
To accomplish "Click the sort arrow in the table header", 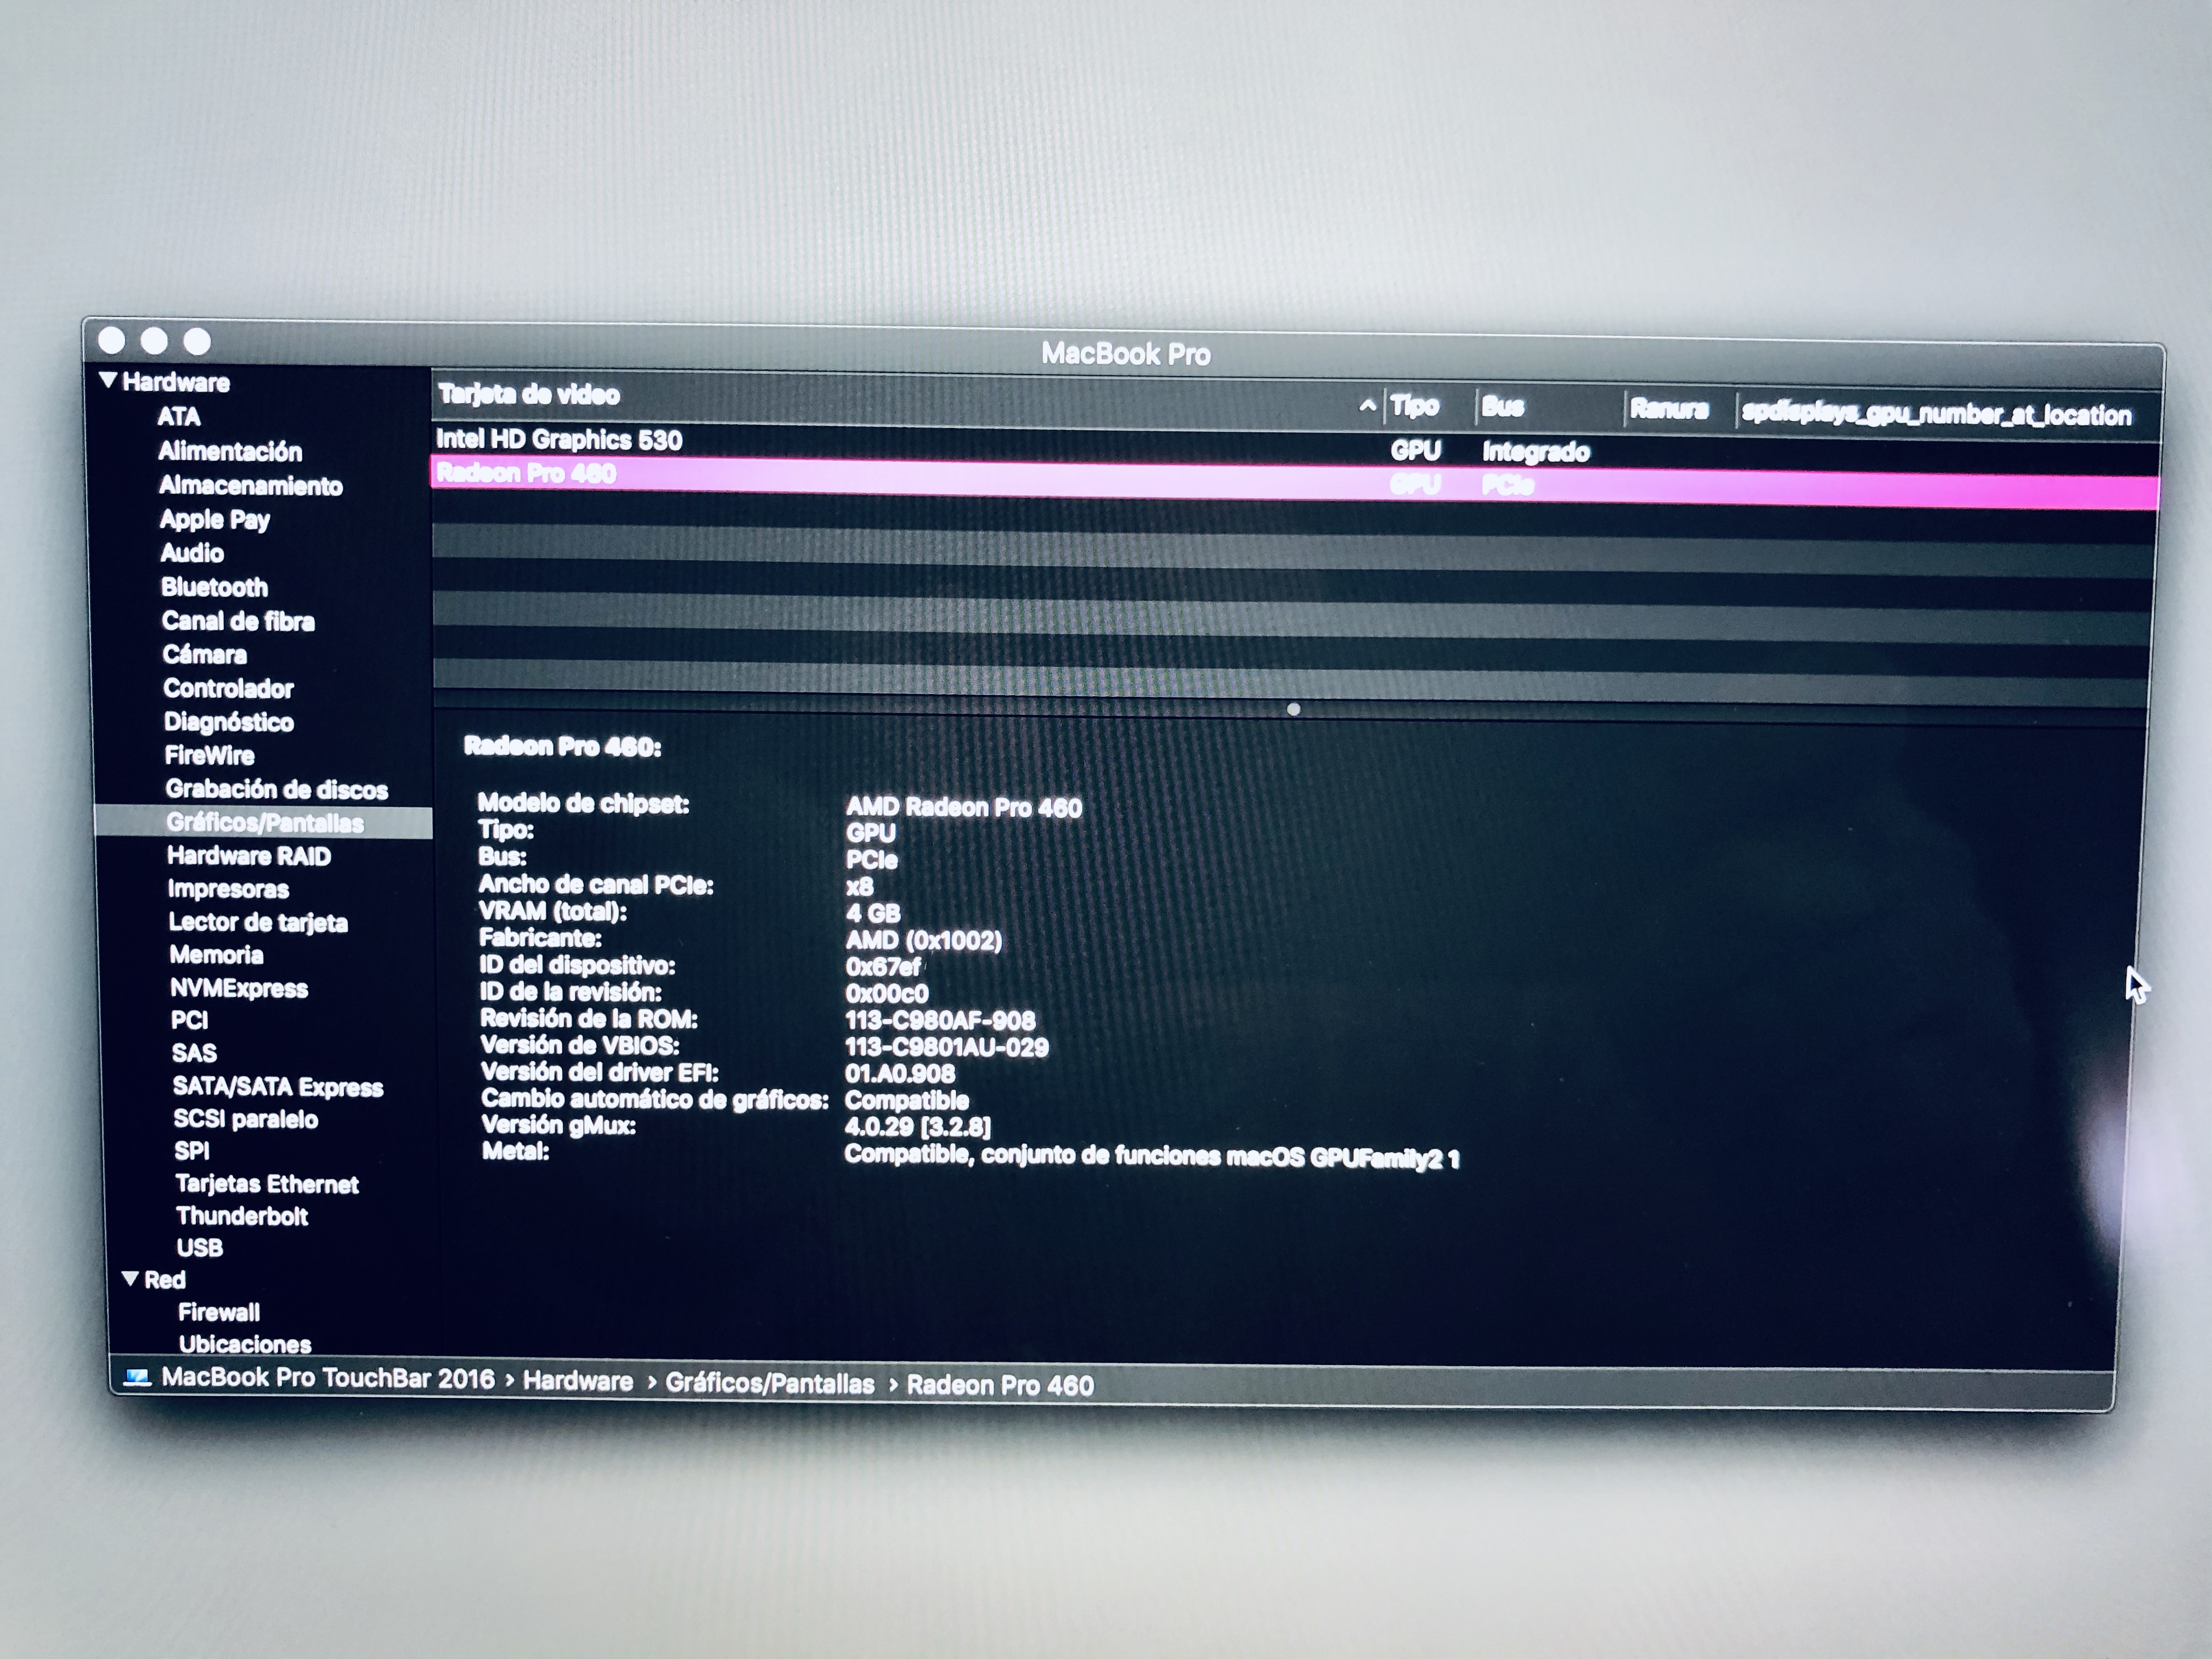I will click(x=1367, y=406).
